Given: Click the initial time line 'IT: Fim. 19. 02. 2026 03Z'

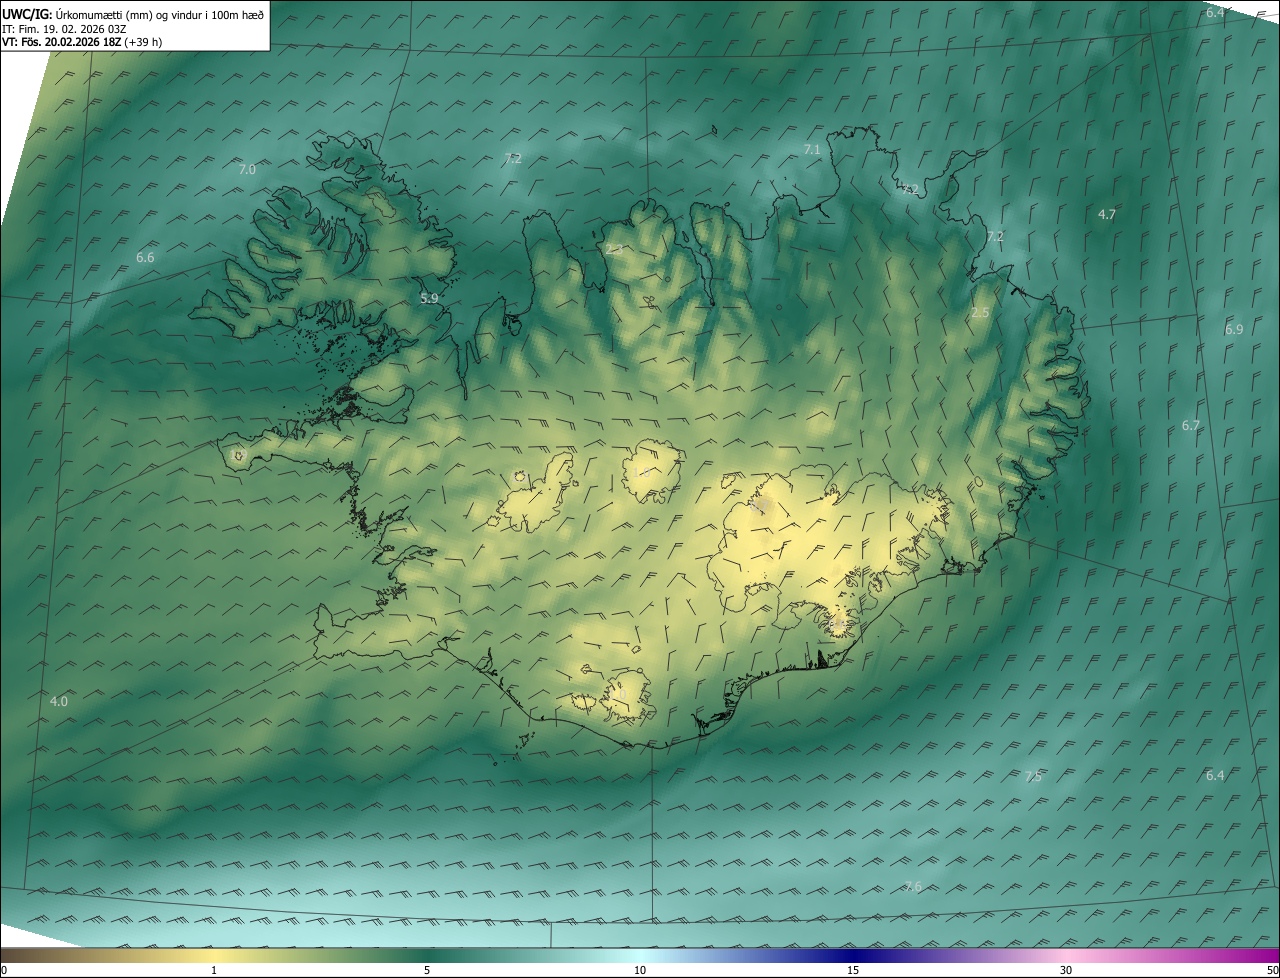Looking at the screenshot, I should [x=64, y=29].
